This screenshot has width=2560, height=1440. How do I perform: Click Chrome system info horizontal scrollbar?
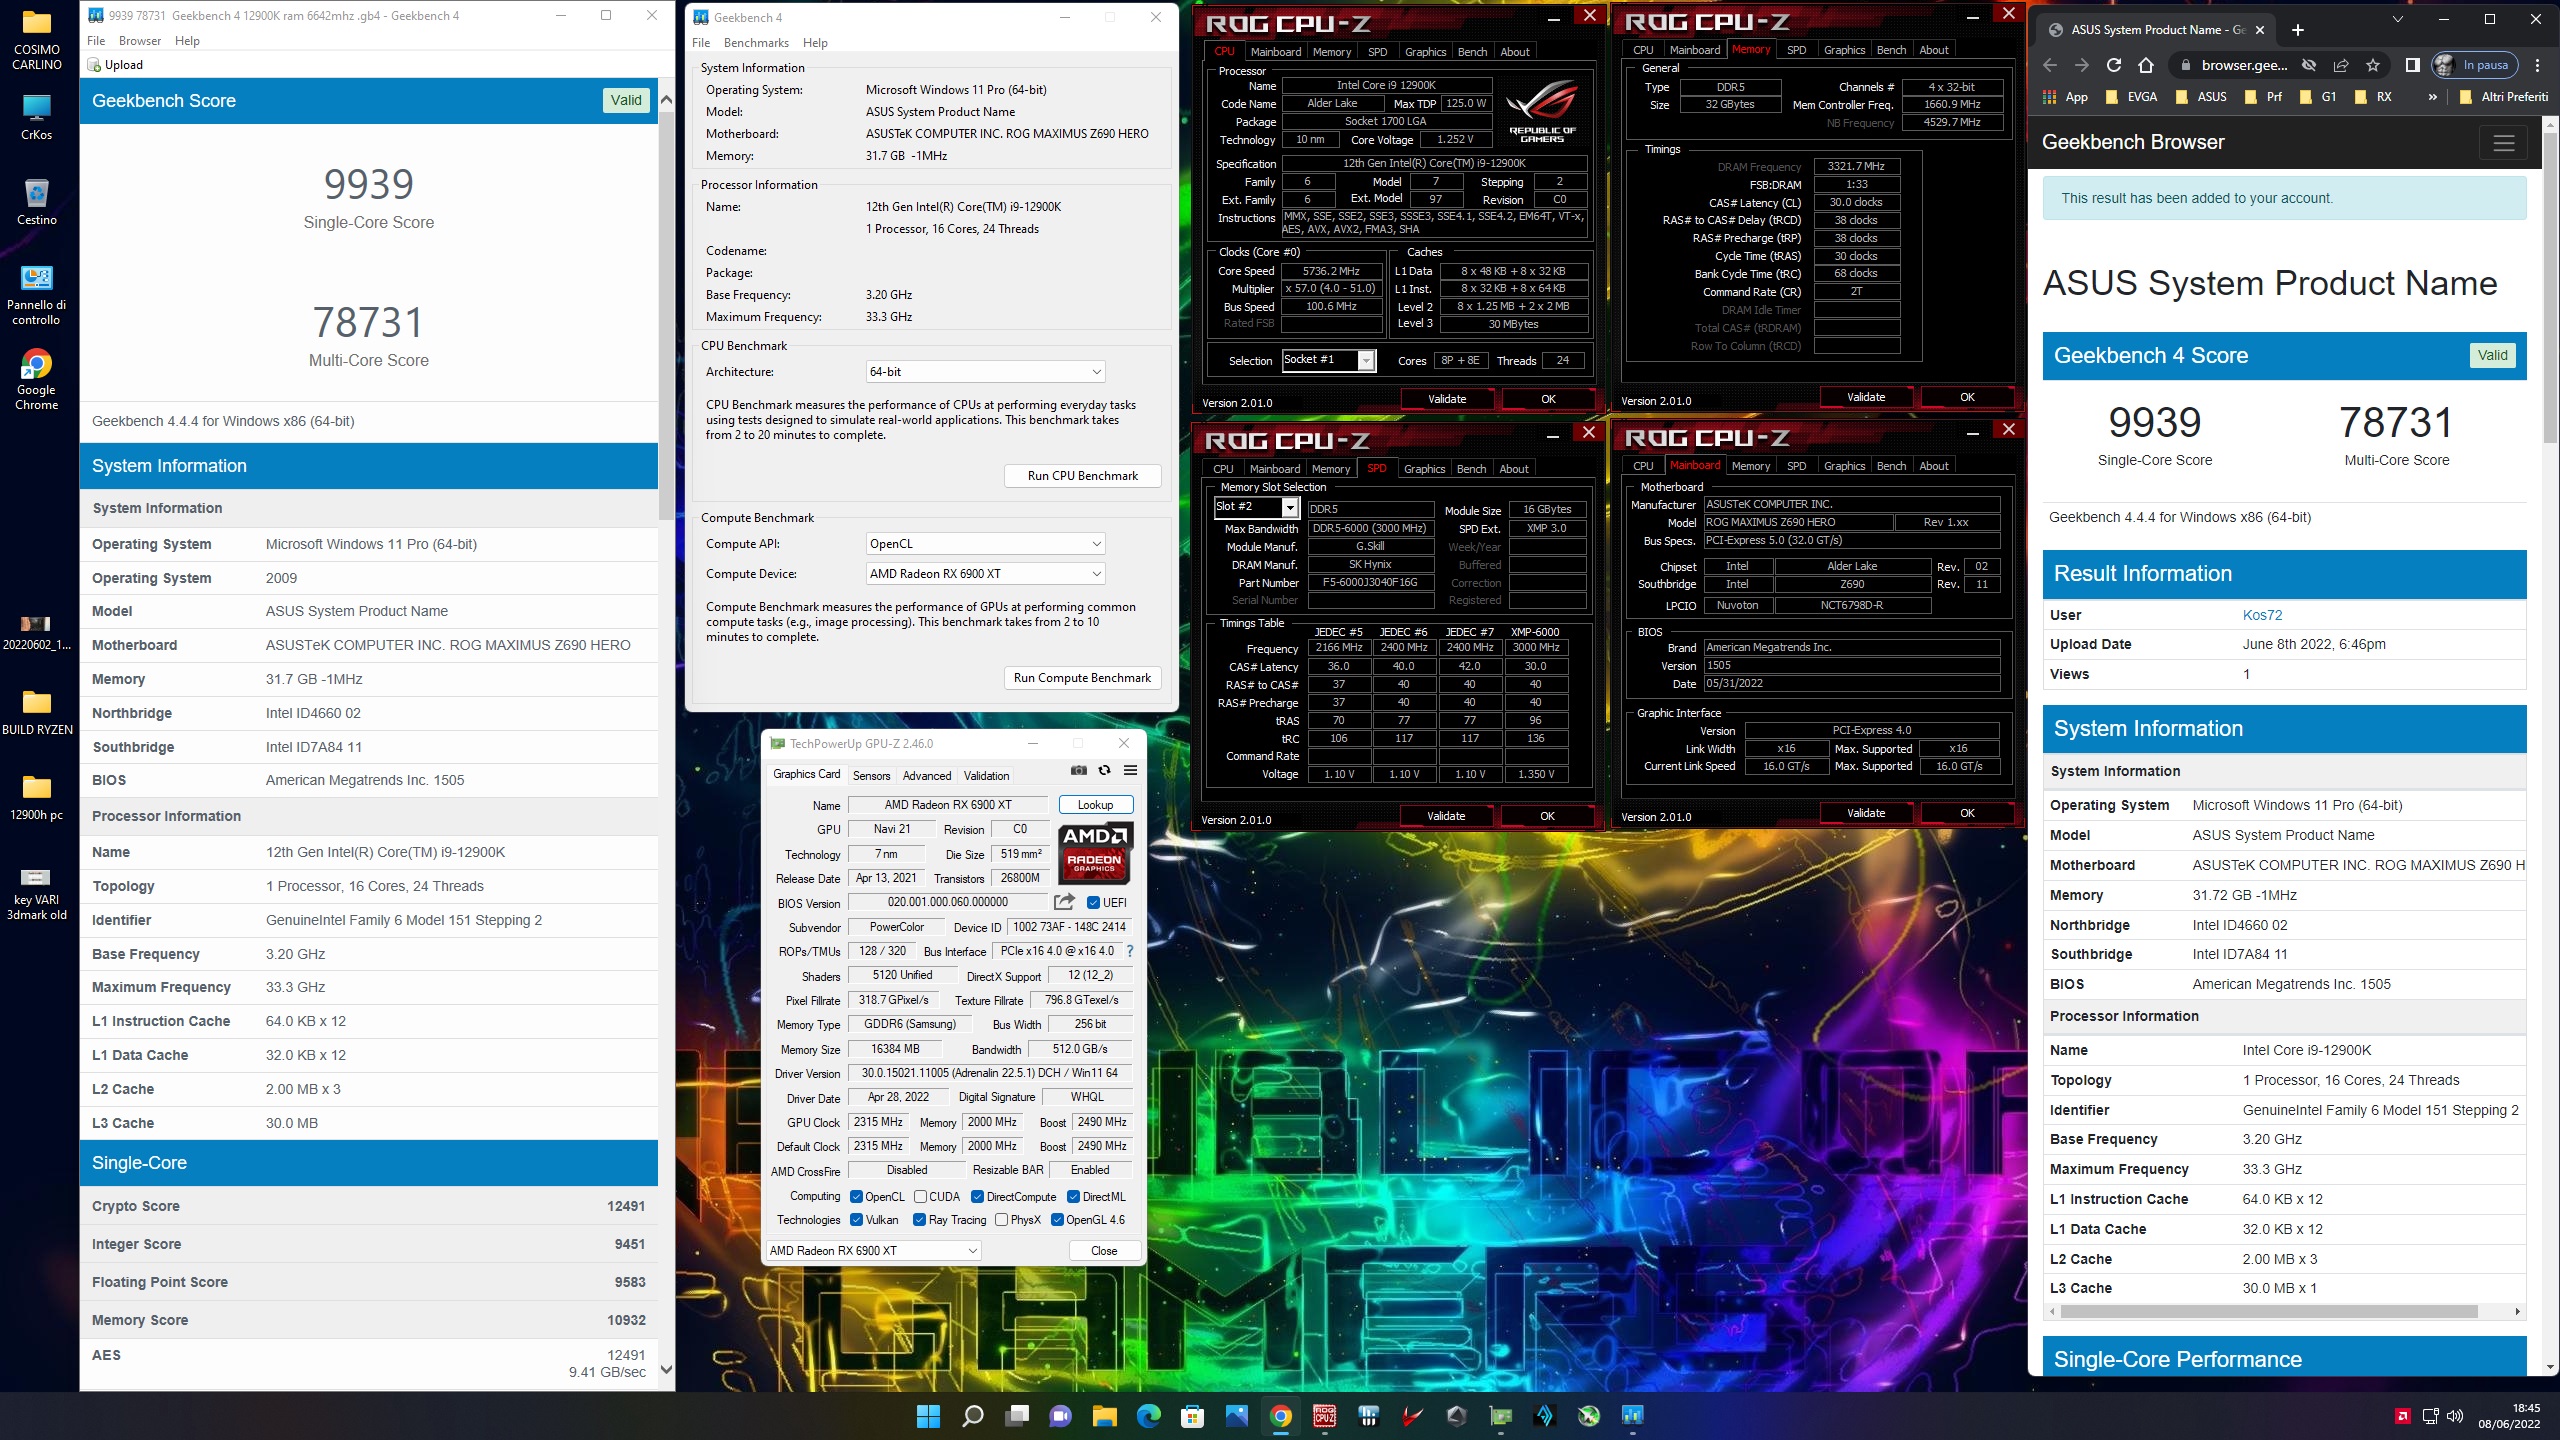pos(2268,1311)
